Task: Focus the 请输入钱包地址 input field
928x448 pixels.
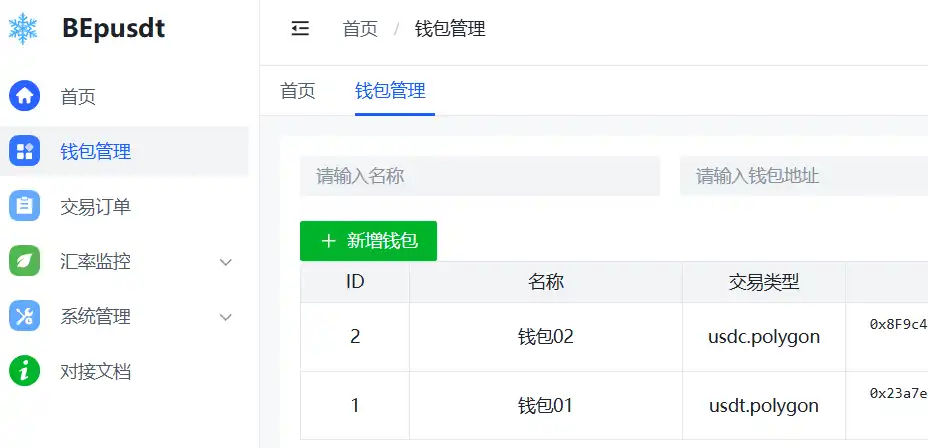Action: pyautogui.click(x=800, y=176)
